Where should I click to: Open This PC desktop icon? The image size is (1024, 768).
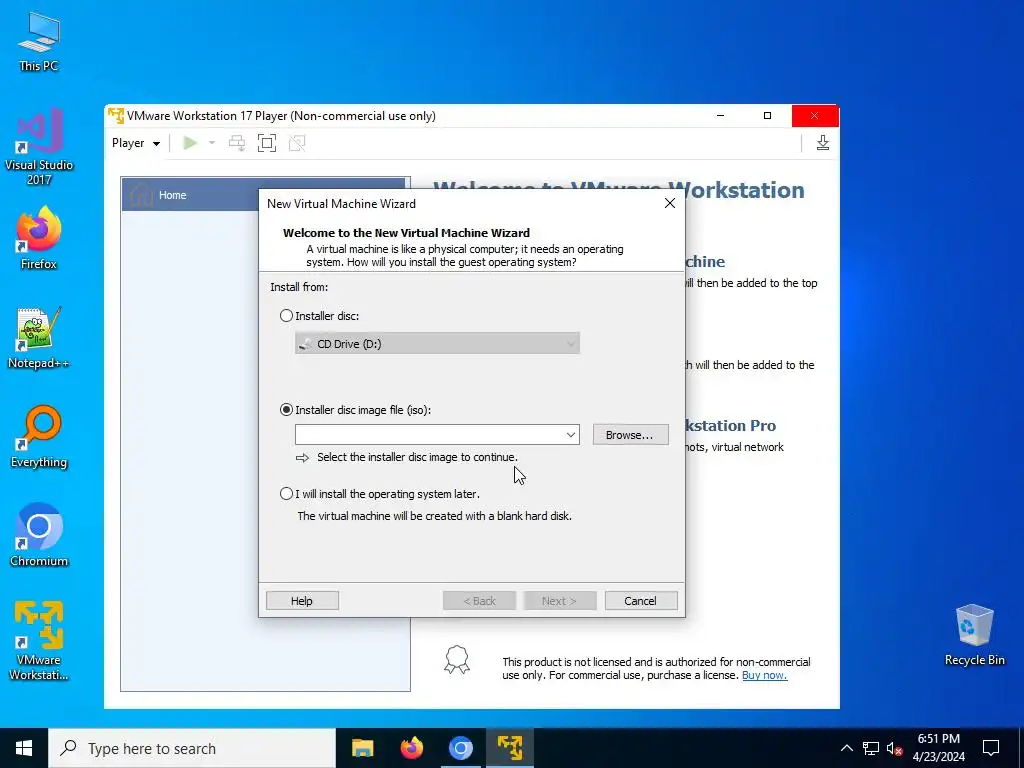click(39, 42)
